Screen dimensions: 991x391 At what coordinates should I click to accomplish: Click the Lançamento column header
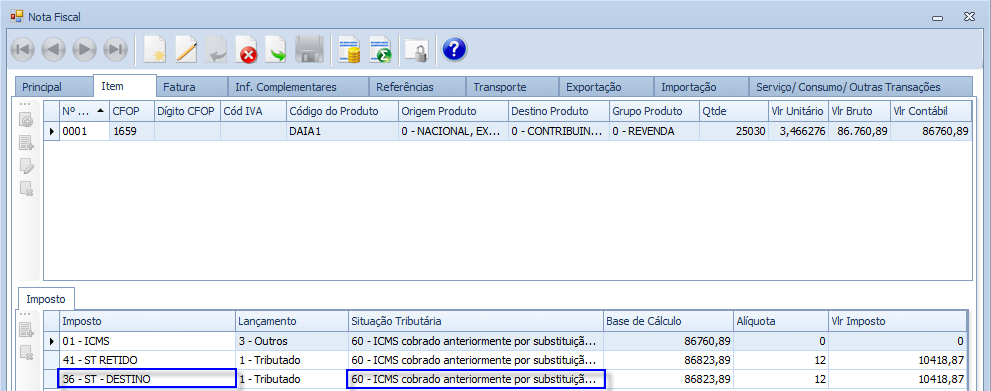coord(291,321)
